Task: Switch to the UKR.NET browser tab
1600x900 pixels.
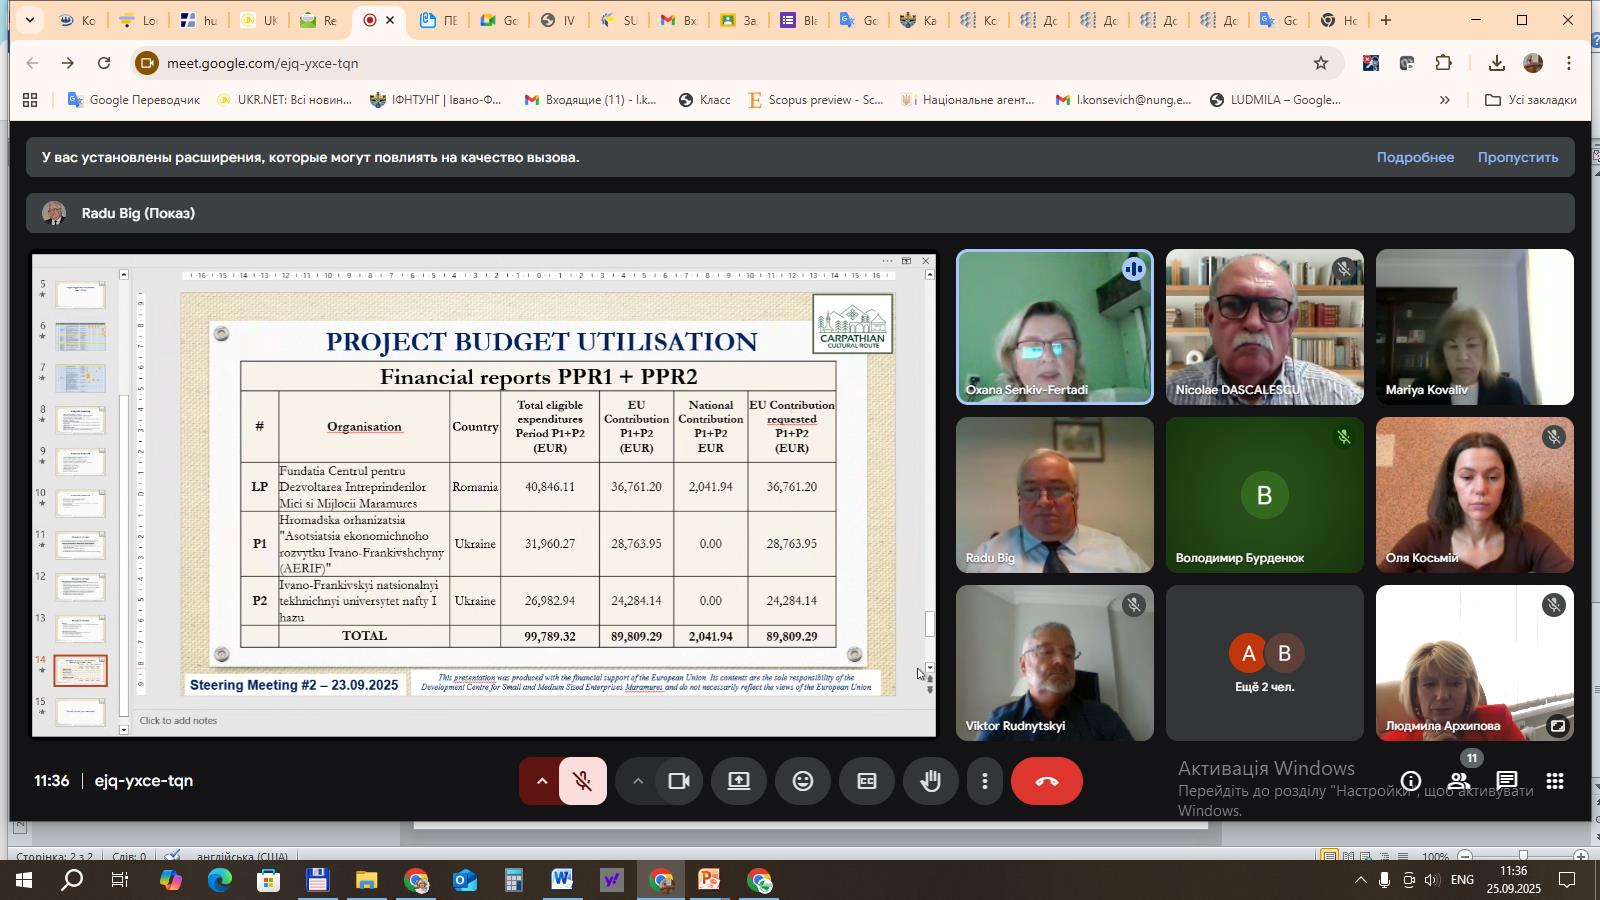Action: click(x=257, y=20)
